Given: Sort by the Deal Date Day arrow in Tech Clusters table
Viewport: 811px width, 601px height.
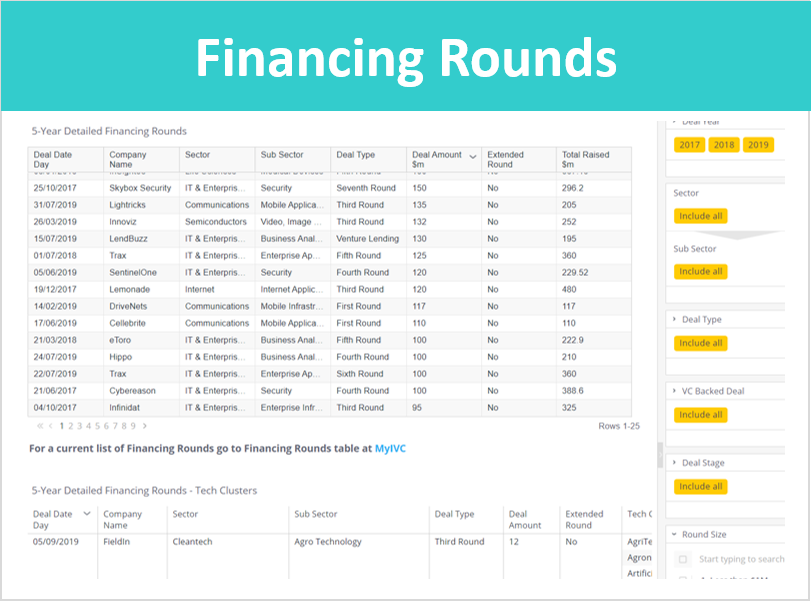Looking at the screenshot, I should click(x=87, y=514).
